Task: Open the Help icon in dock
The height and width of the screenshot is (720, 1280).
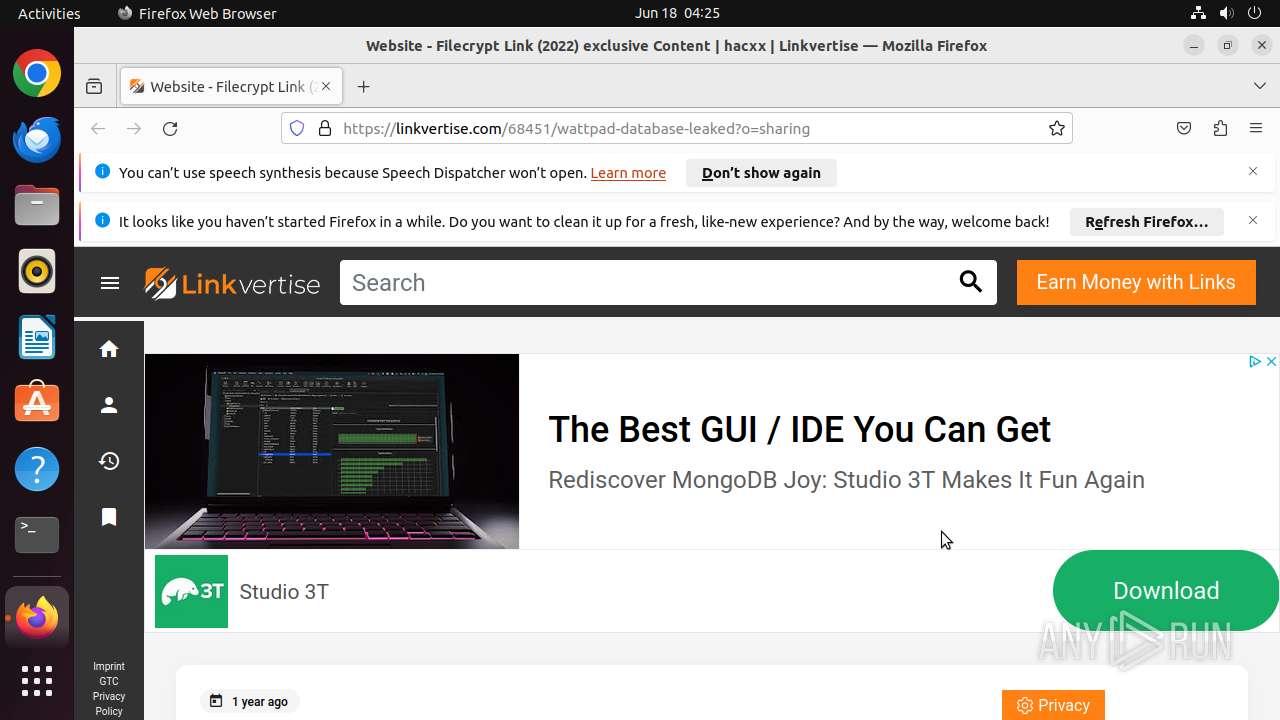Action: [x=37, y=469]
